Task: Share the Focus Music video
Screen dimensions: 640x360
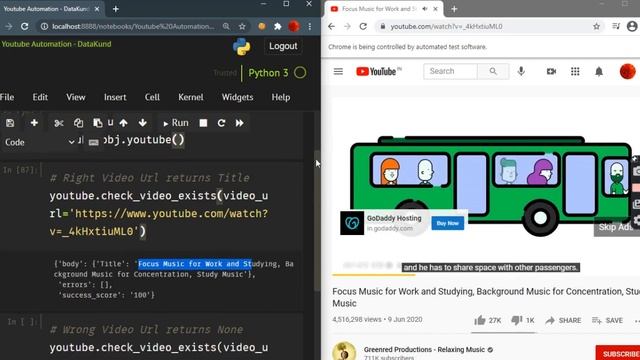Action: (563, 320)
